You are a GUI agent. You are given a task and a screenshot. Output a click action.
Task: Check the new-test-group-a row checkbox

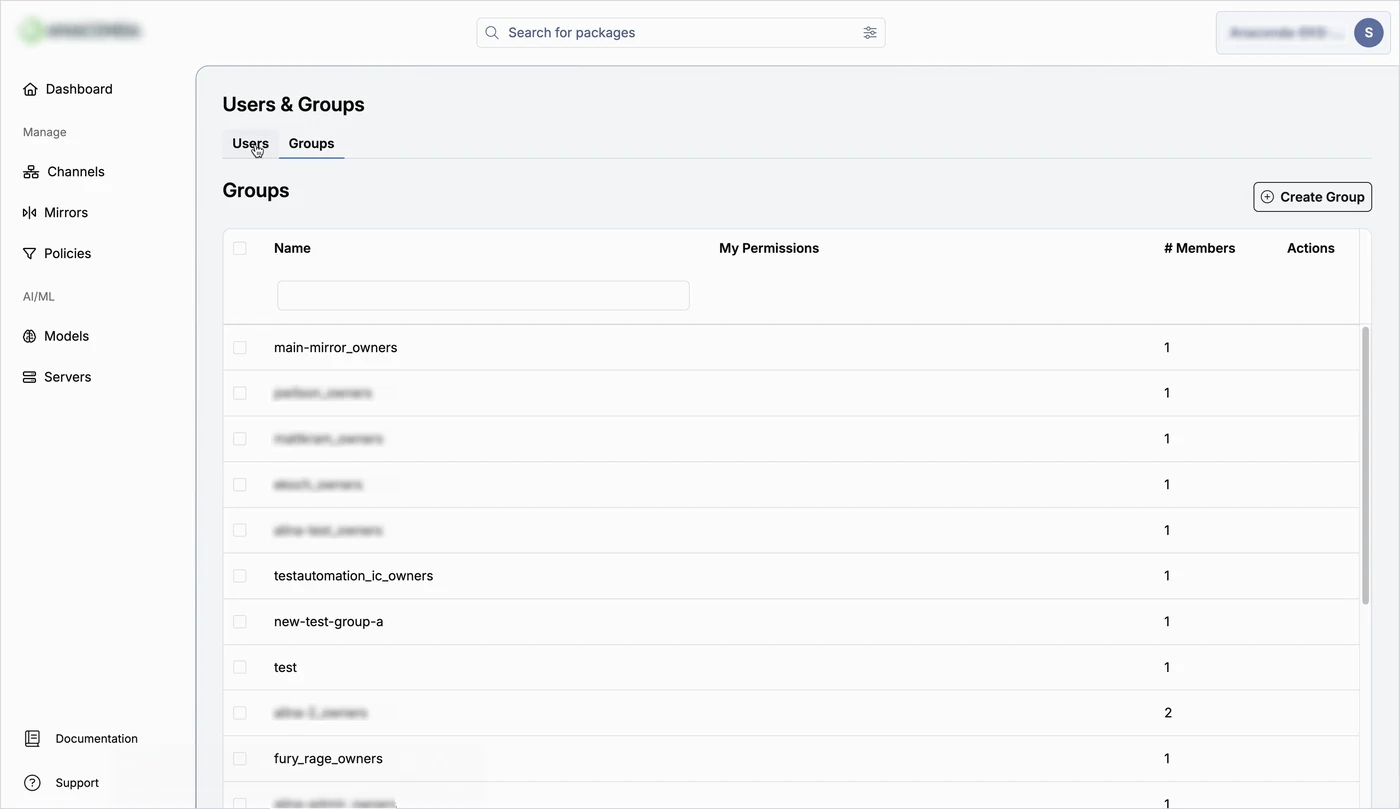240,622
